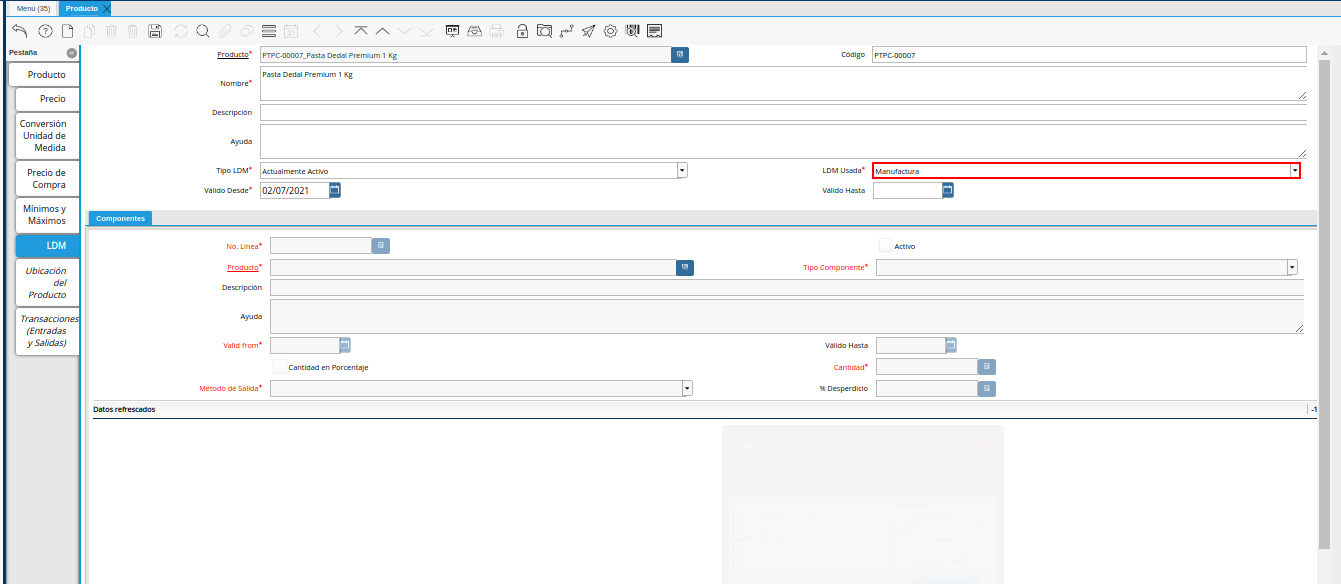Click the Componentes Producto input field
Image resolution: width=1341 pixels, height=584 pixels.
coord(473,267)
